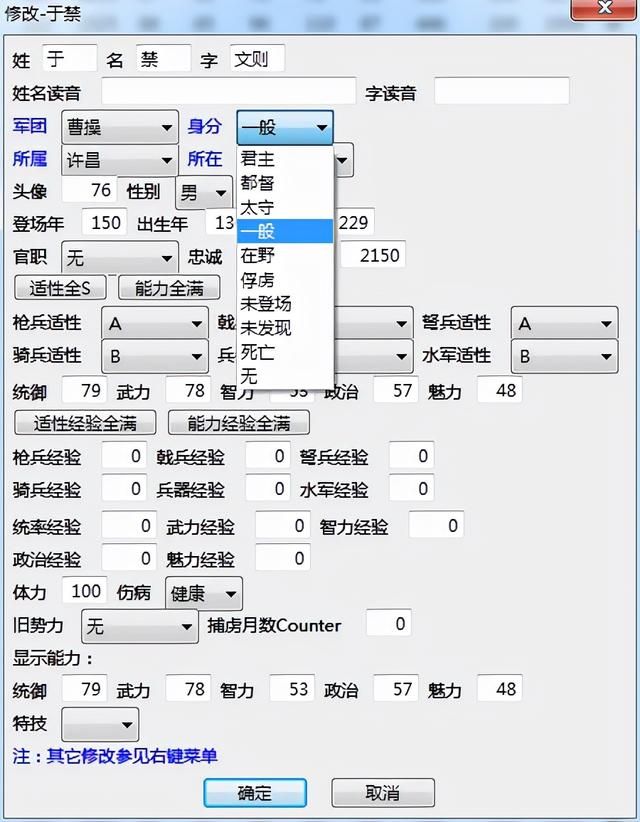Click the 能力全满 button
The width and height of the screenshot is (640, 822).
169,288
